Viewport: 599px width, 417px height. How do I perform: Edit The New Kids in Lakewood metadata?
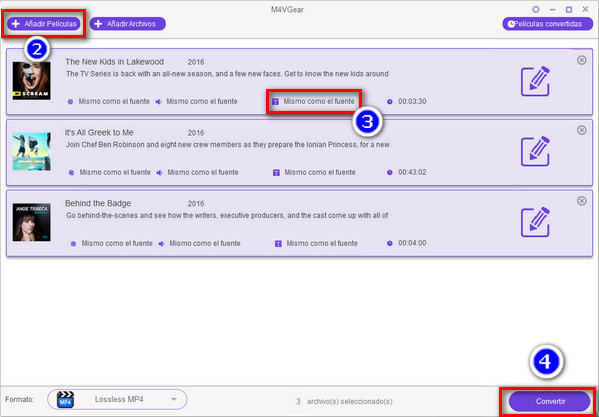coord(536,81)
